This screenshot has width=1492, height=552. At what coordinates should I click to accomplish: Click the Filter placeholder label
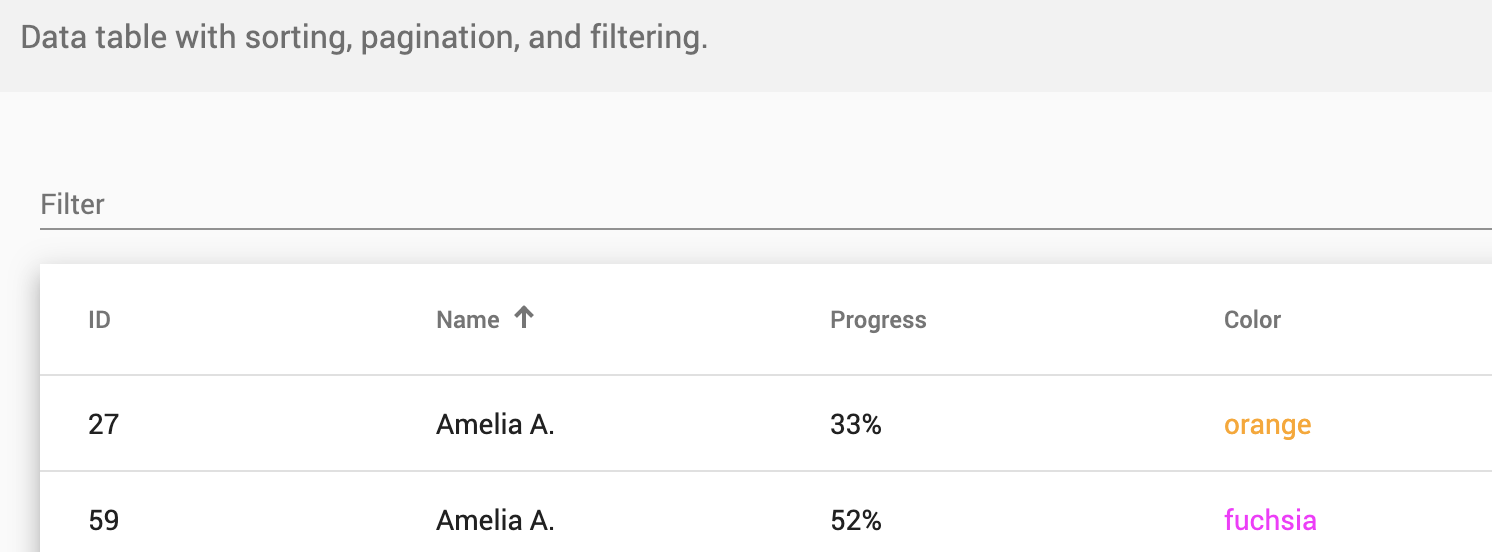[x=72, y=205]
